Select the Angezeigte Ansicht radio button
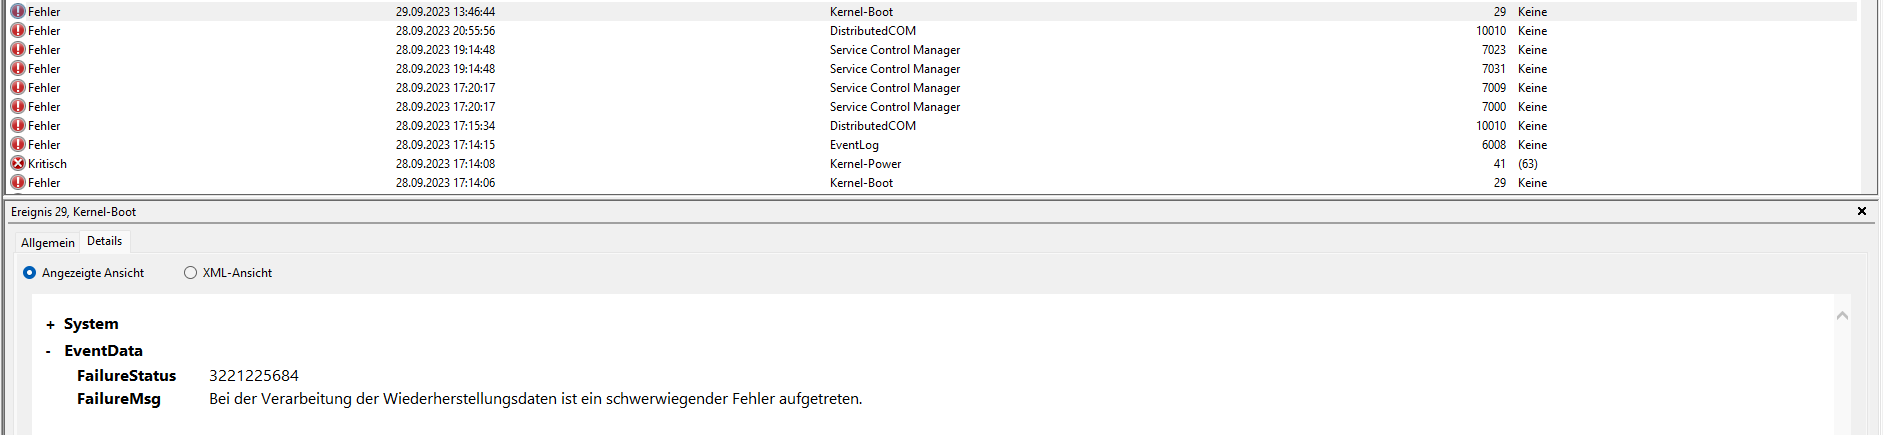The image size is (1883, 435). (30, 273)
